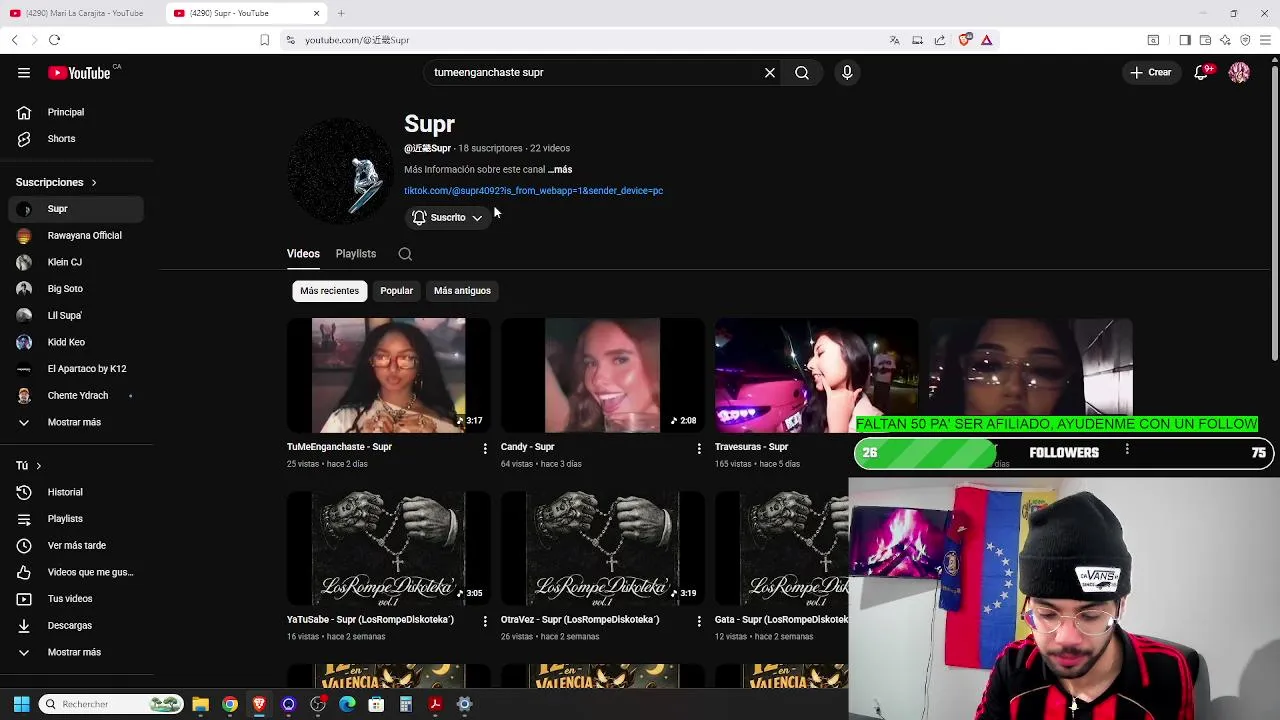Switch to the Playlists channel tab

coord(356,254)
